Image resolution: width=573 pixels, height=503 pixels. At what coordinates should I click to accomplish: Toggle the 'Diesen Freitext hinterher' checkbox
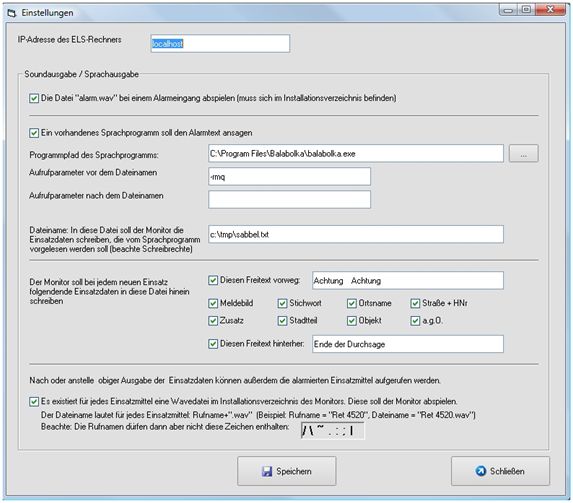tap(213, 344)
